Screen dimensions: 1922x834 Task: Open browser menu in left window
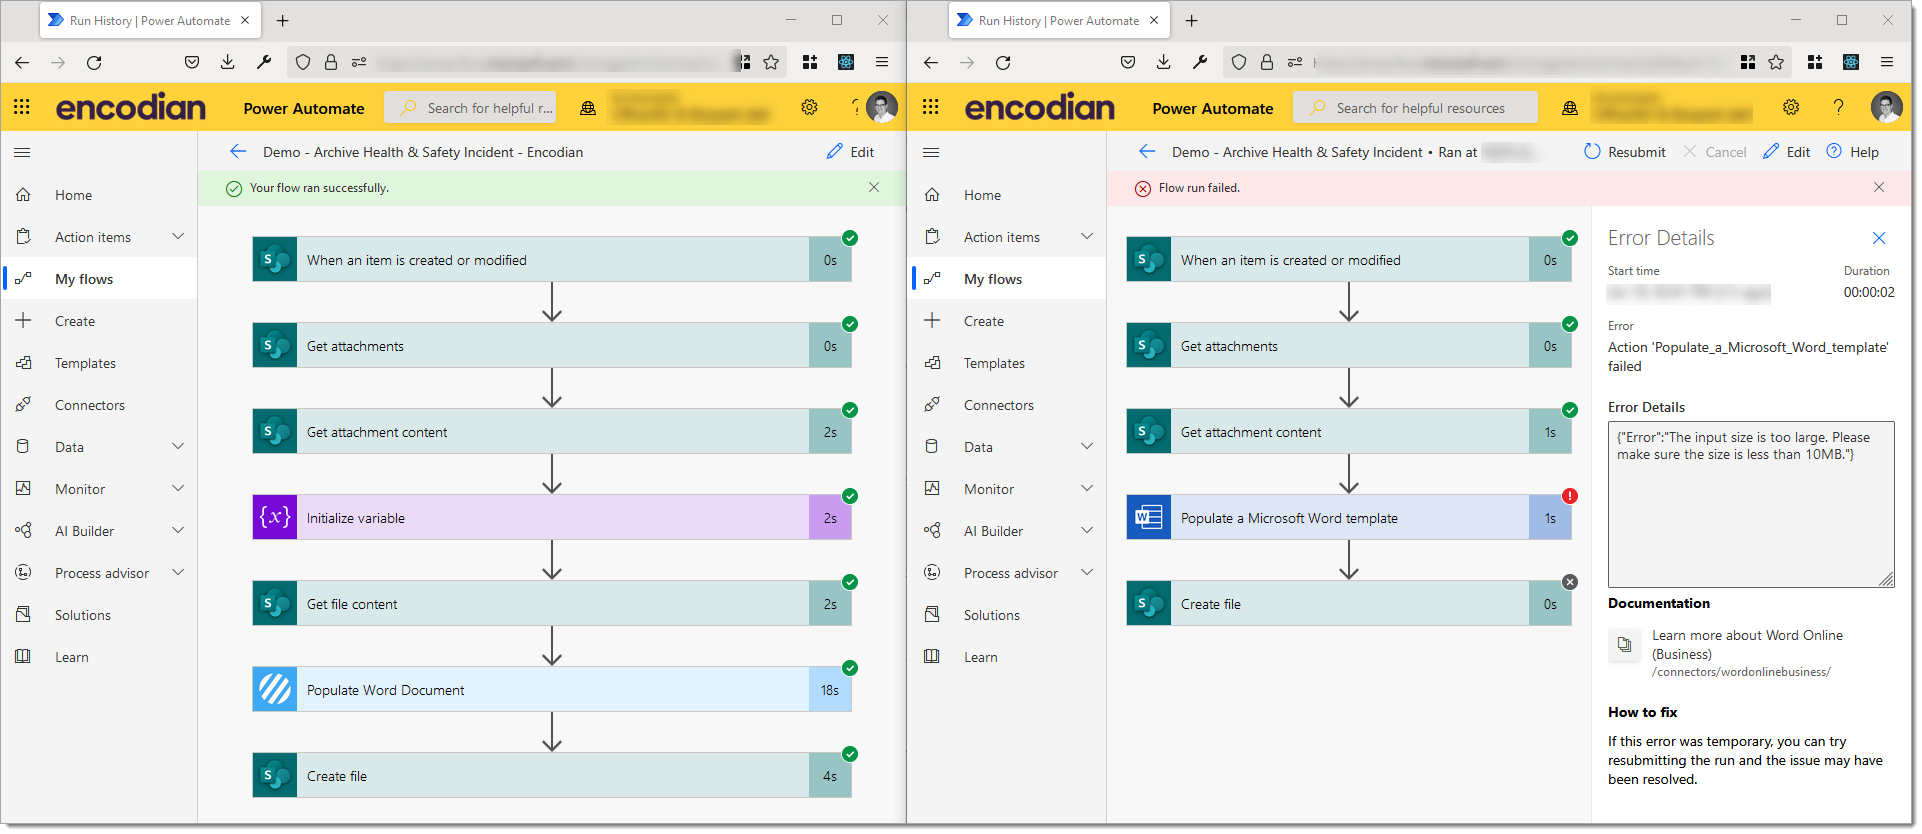[x=882, y=62]
